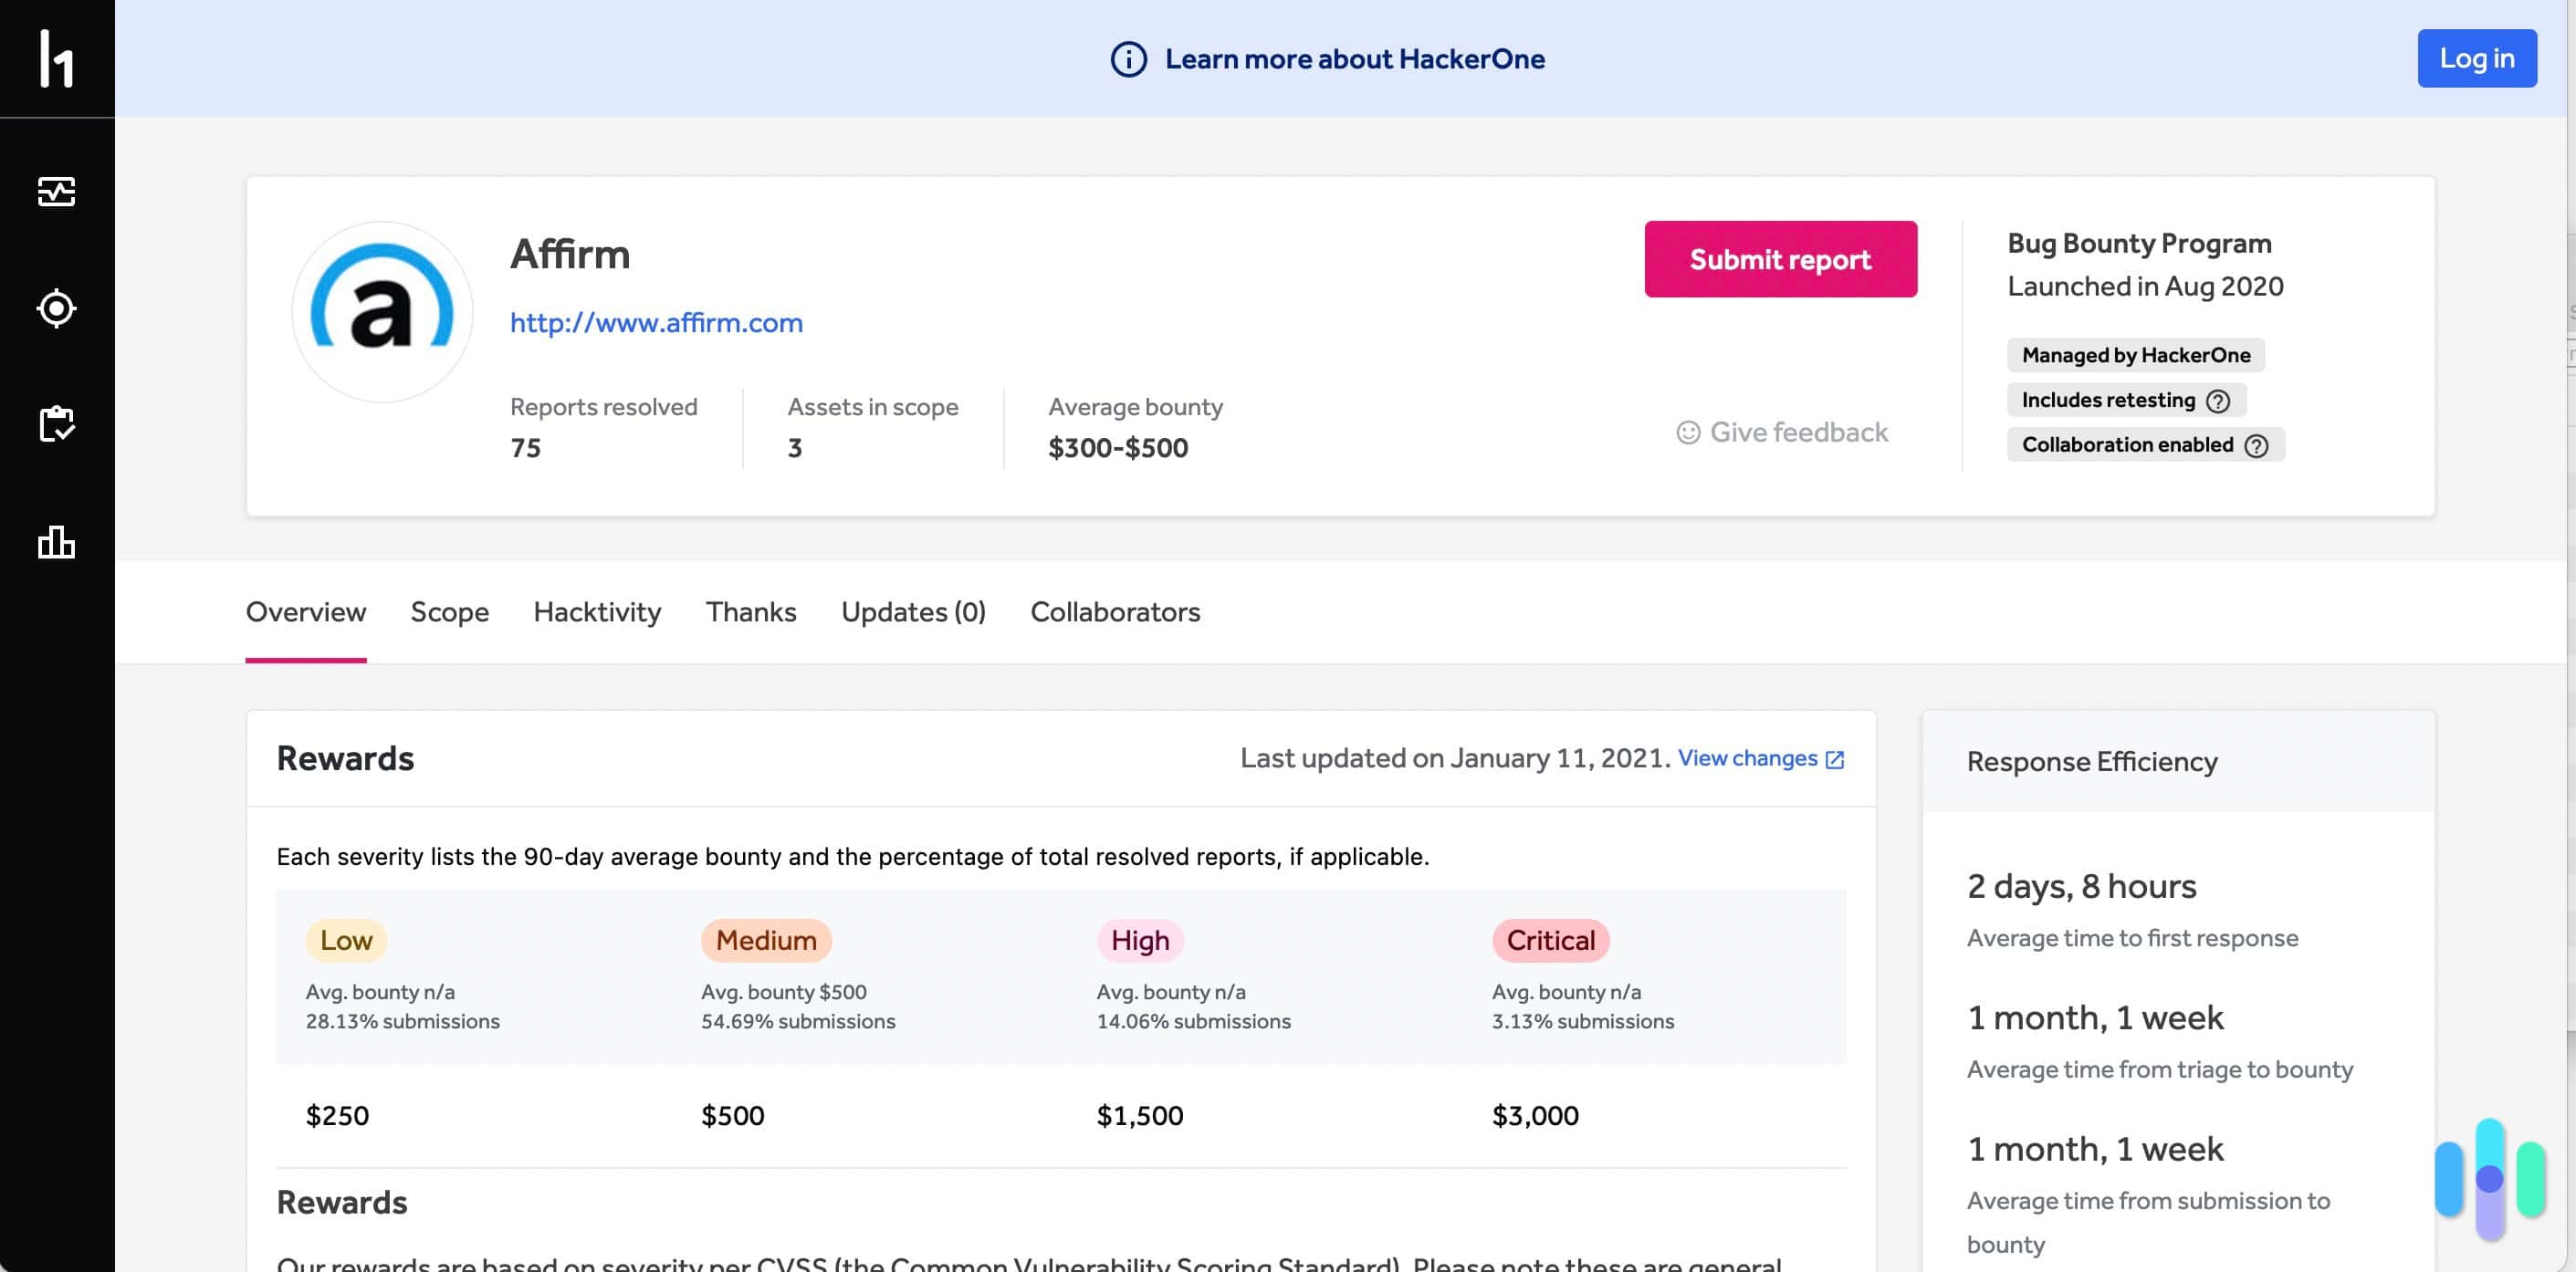Open the activity monitor sidebar icon

[x=57, y=191]
